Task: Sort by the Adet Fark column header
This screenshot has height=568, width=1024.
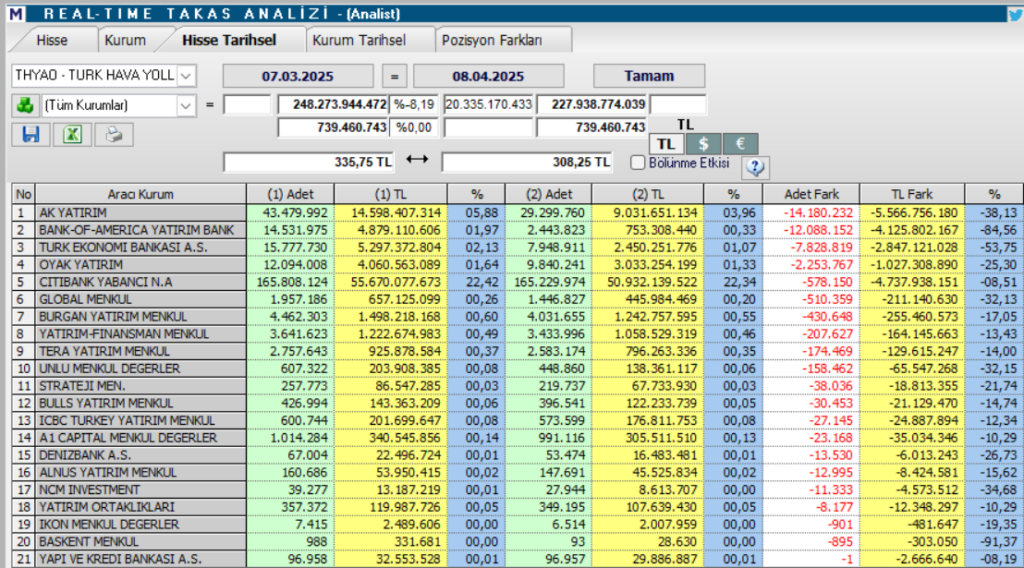Action: point(805,193)
